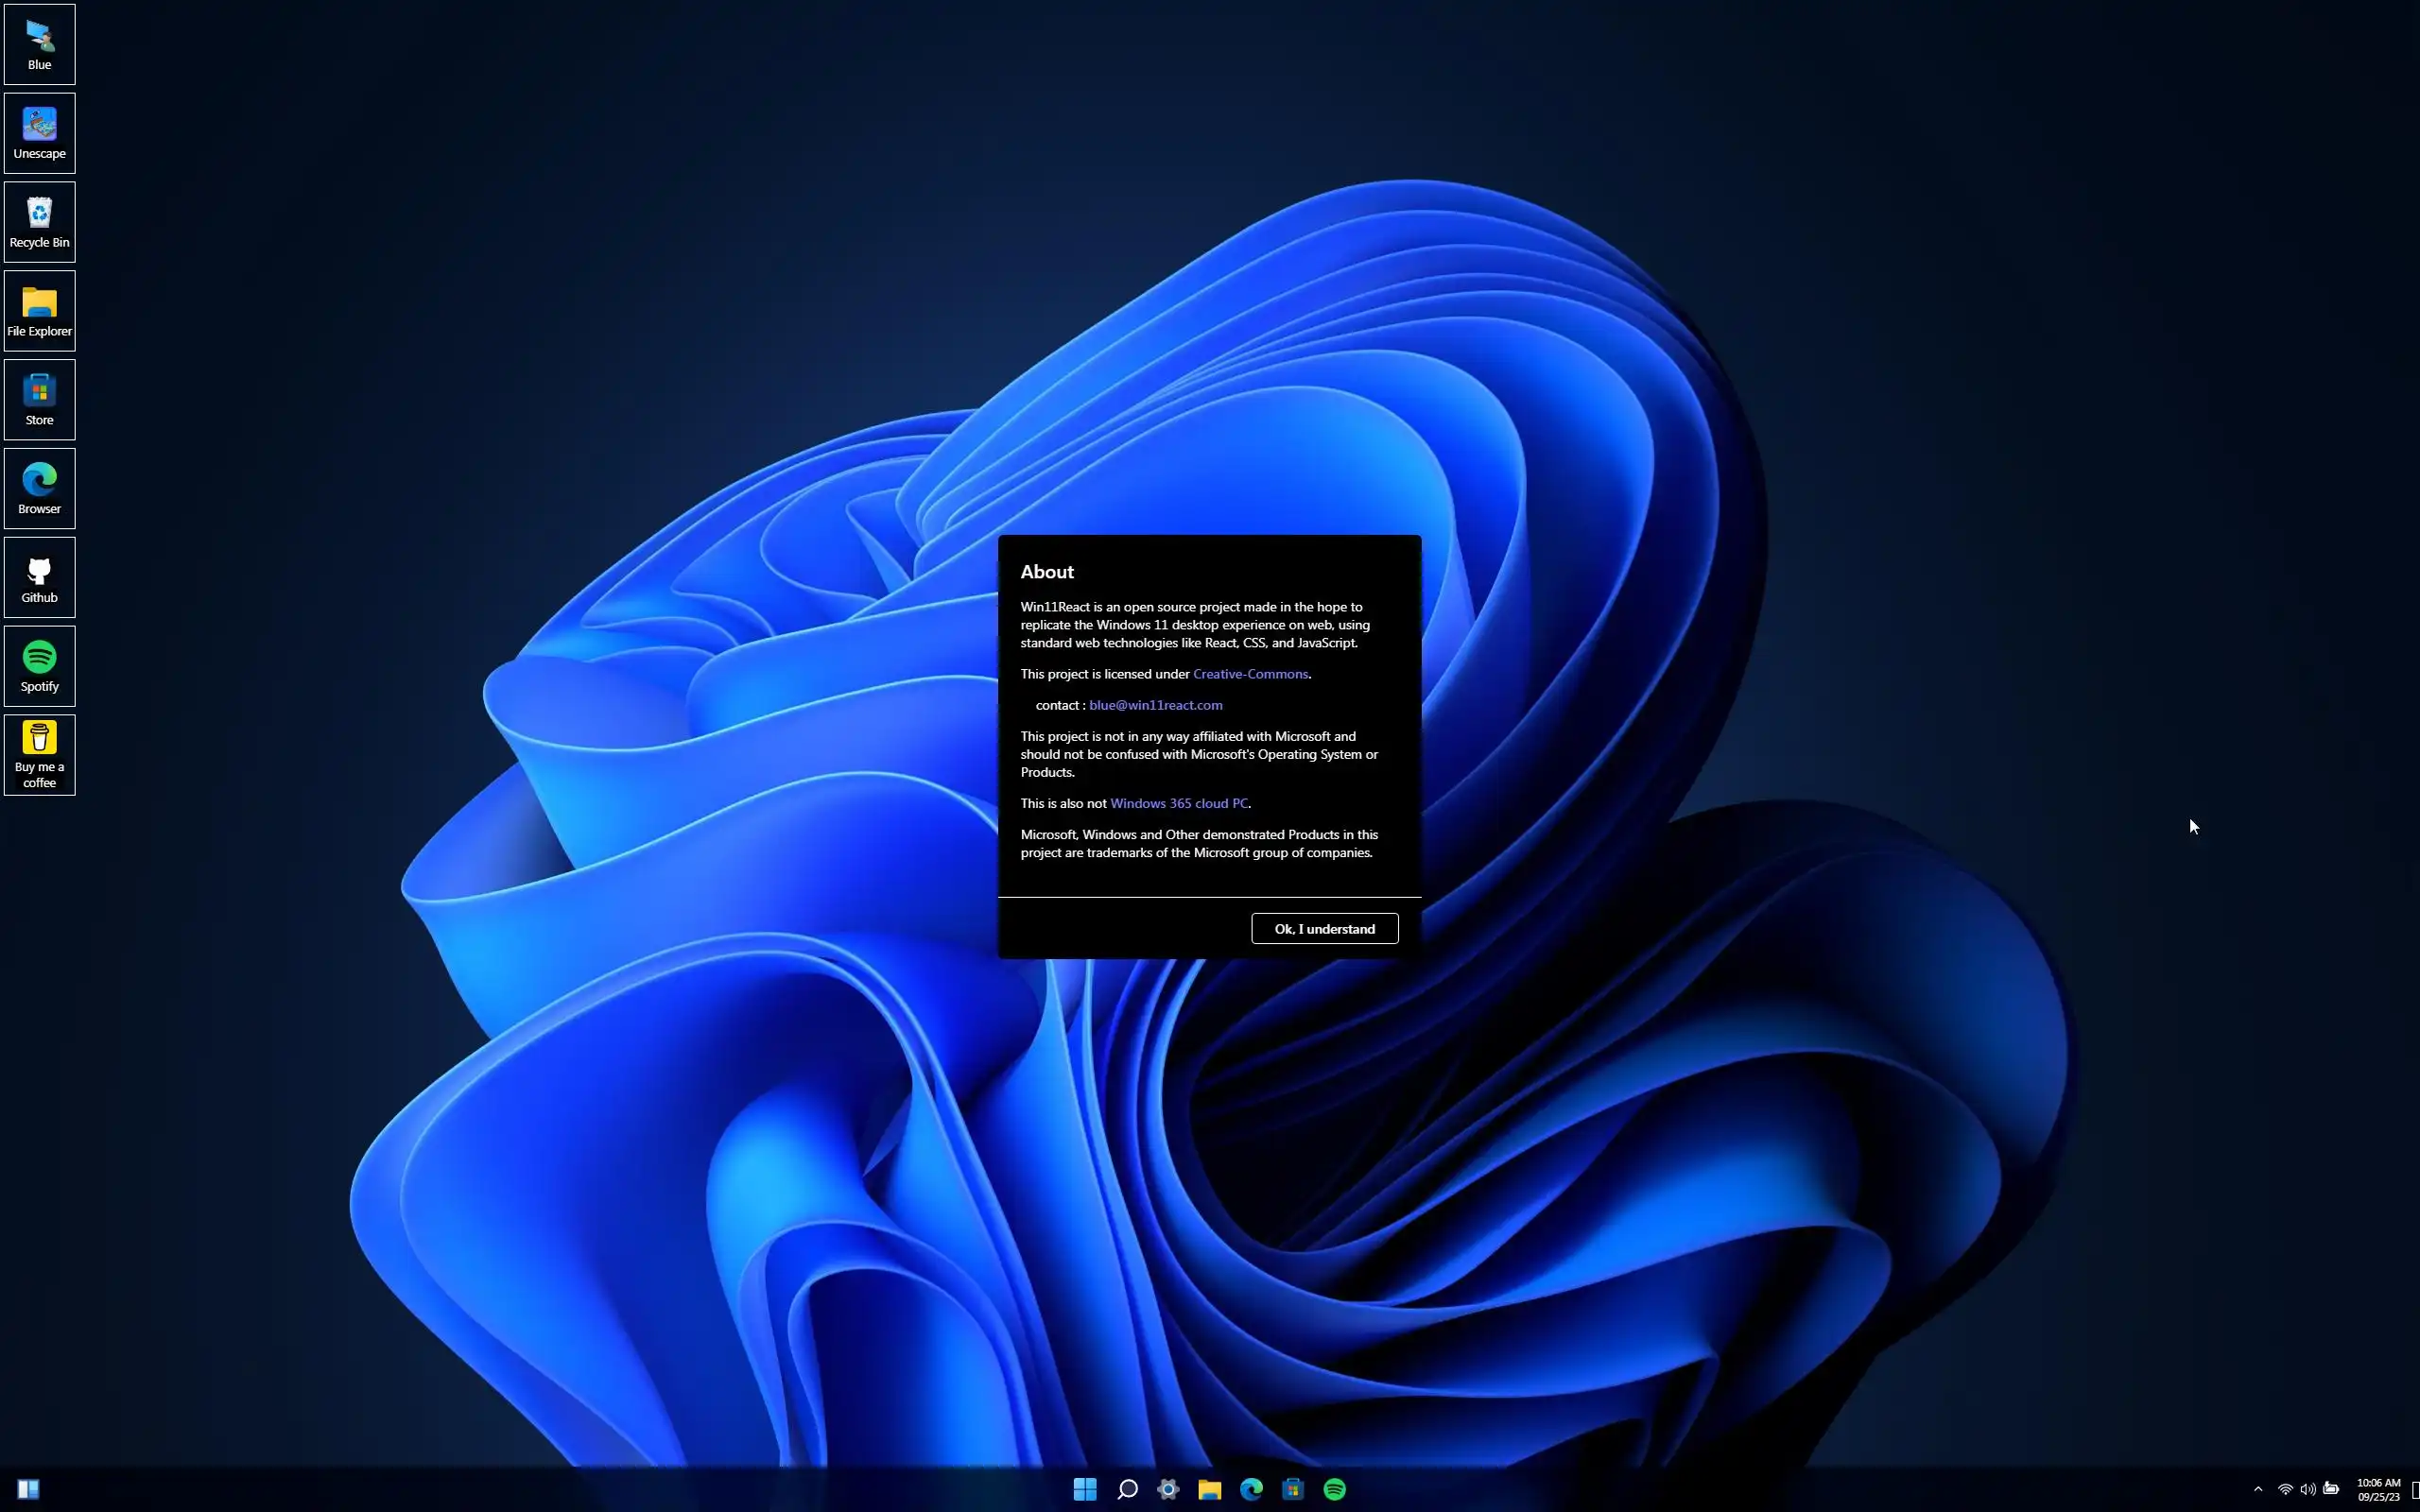Open Settings from the taskbar

(1168, 1489)
